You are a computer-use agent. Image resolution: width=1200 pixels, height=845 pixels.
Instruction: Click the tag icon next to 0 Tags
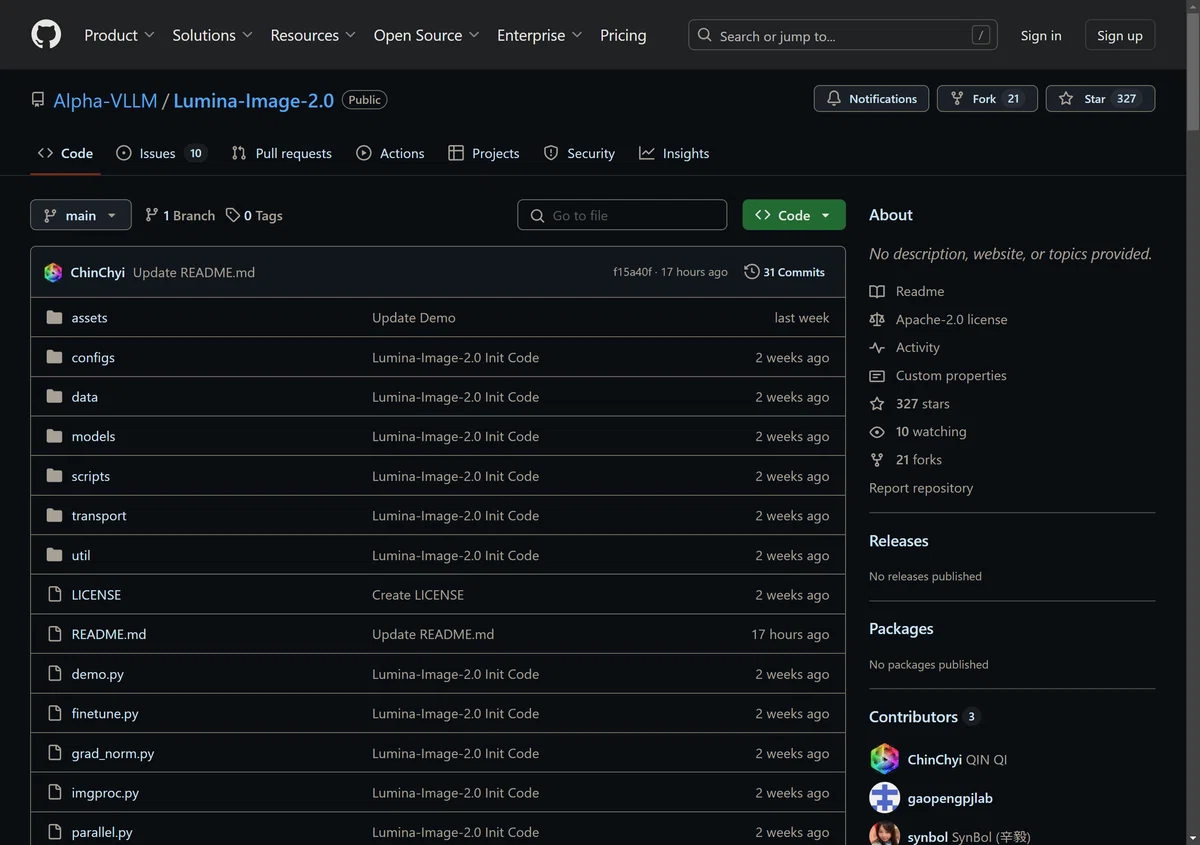(x=233, y=215)
